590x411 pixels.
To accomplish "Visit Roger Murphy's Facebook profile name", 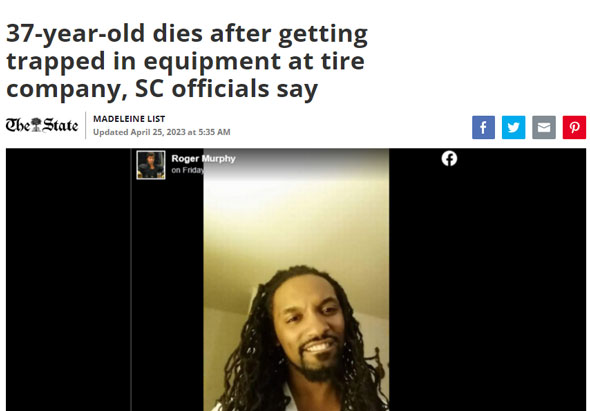I will tap(204, 158).
